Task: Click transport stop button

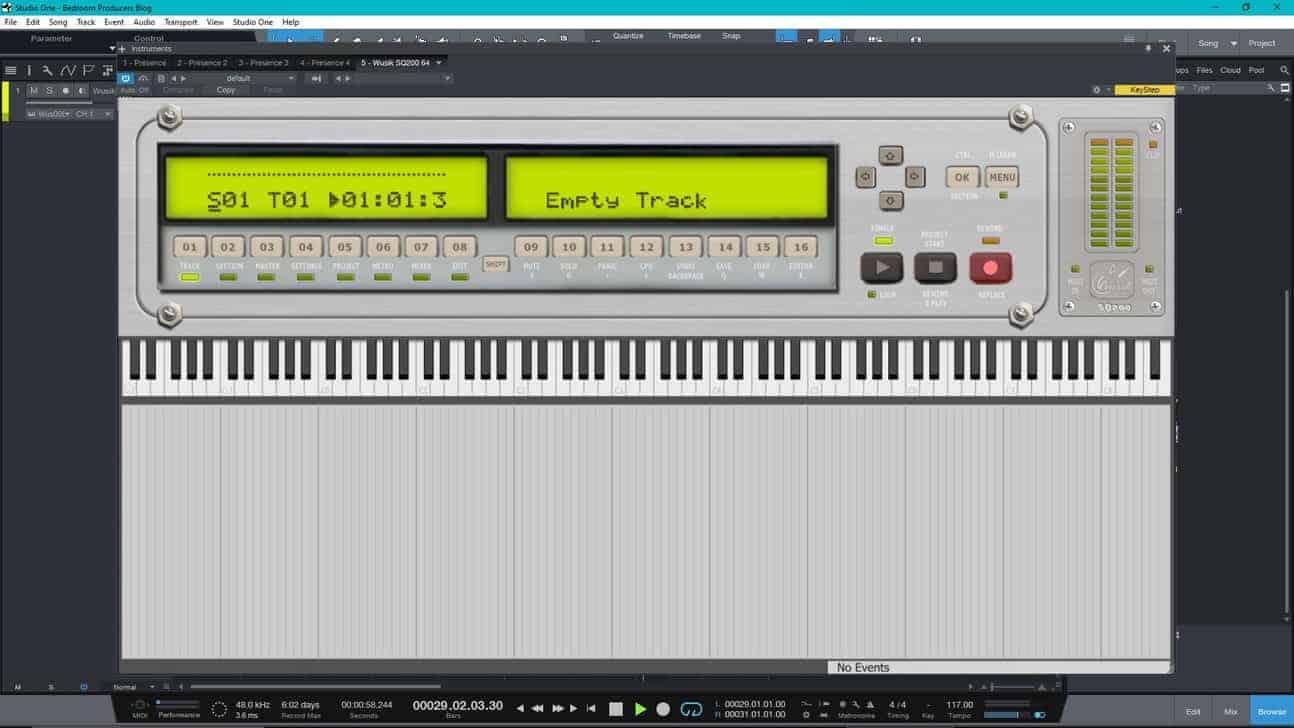Action: pos(616,709)
